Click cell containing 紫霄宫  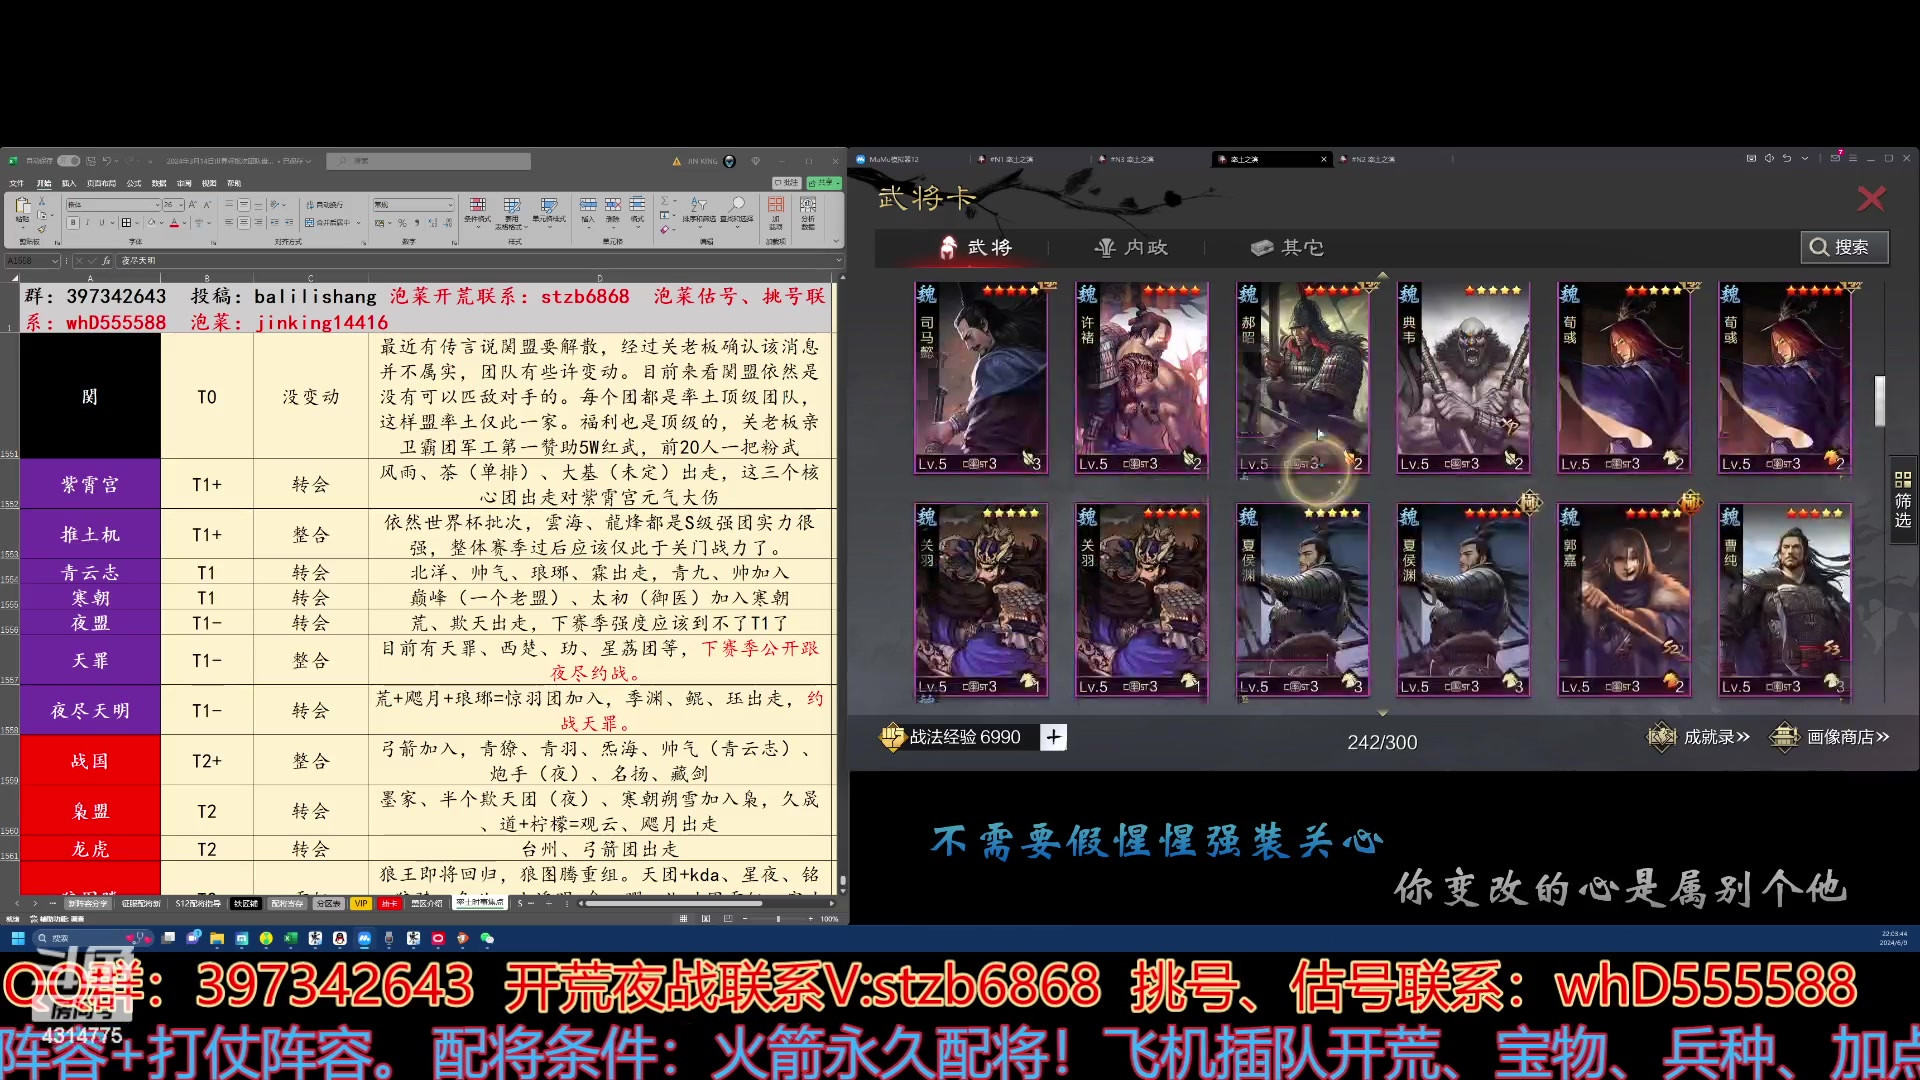(x=90, y=485)
